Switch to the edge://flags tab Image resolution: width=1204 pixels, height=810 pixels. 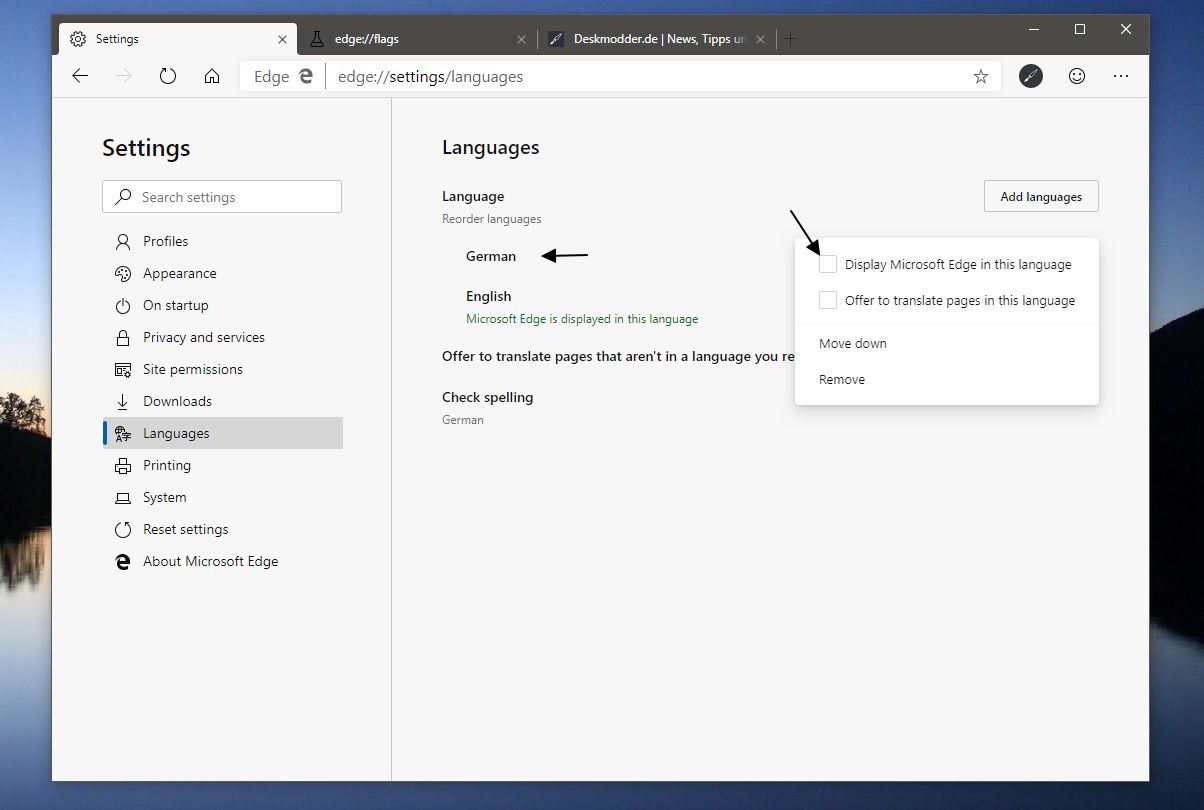(417, 39)
